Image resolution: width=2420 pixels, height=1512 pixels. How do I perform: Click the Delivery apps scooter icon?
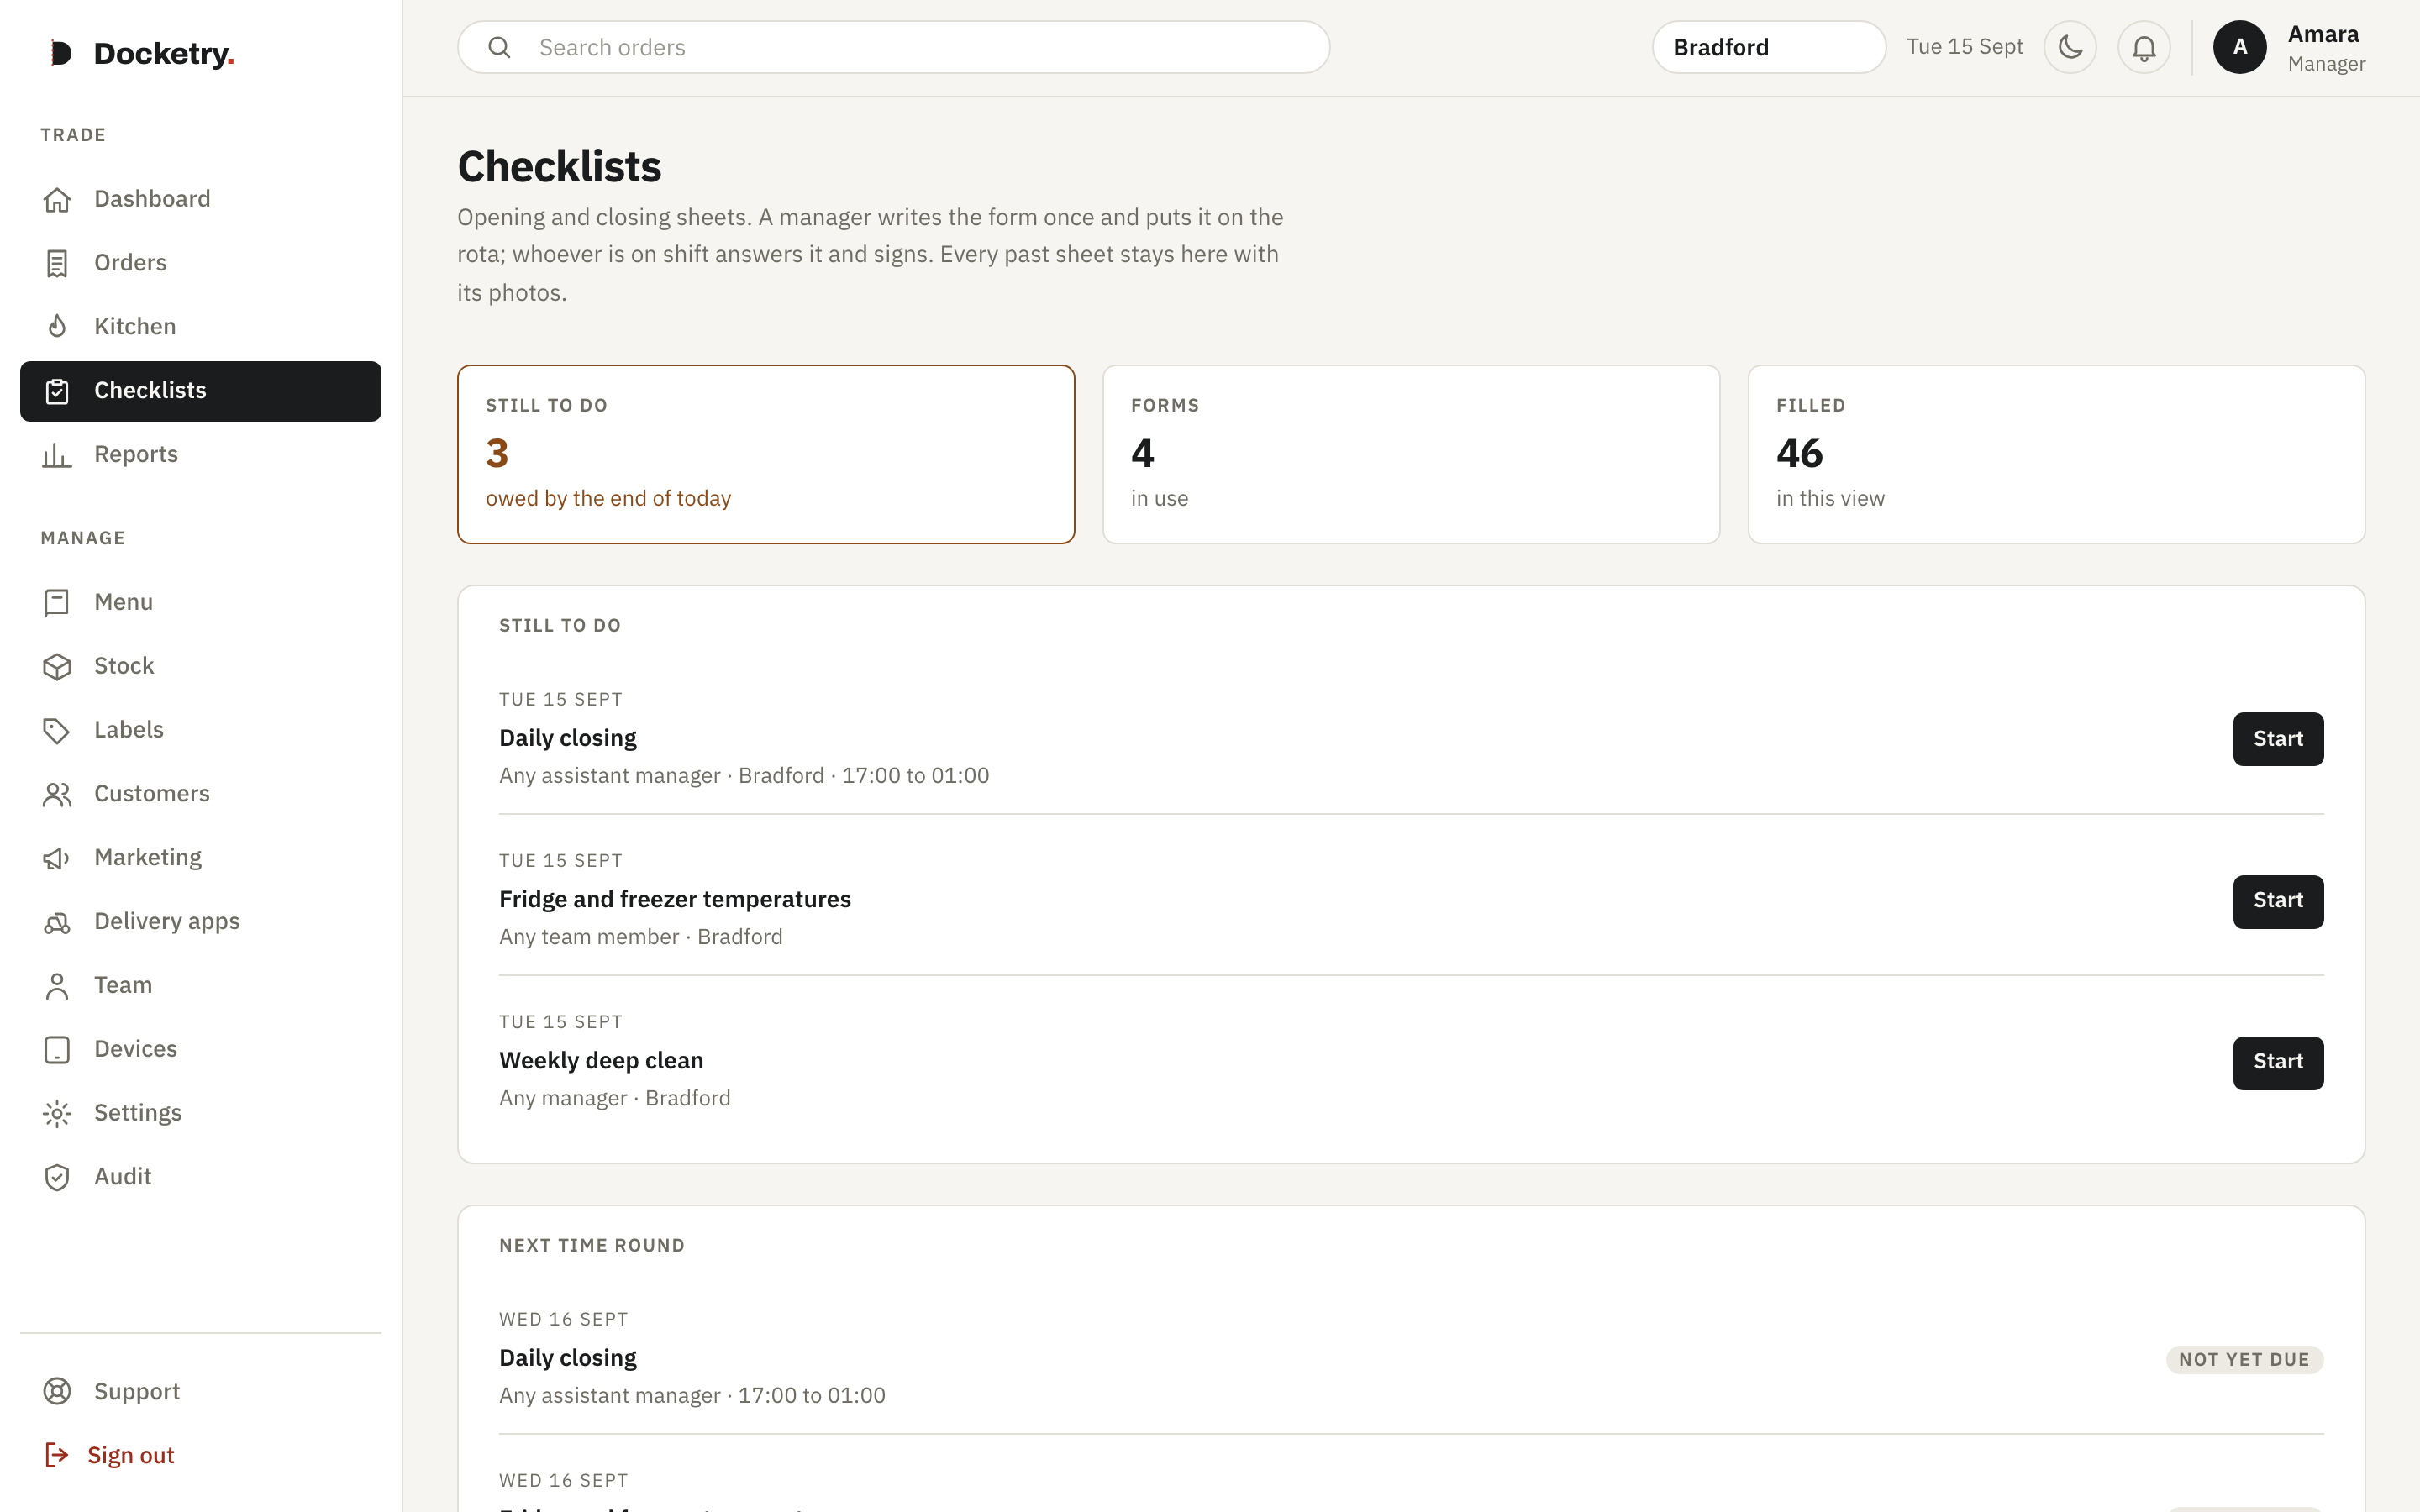pyautogui.click(x=57, y=922)
